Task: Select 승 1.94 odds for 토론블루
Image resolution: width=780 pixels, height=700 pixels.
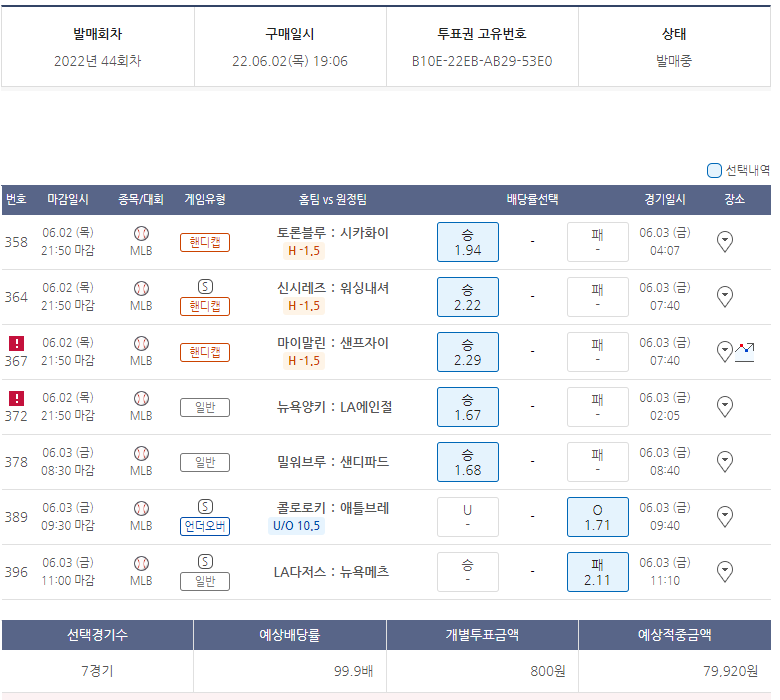Action: click(x=468, y=242)
